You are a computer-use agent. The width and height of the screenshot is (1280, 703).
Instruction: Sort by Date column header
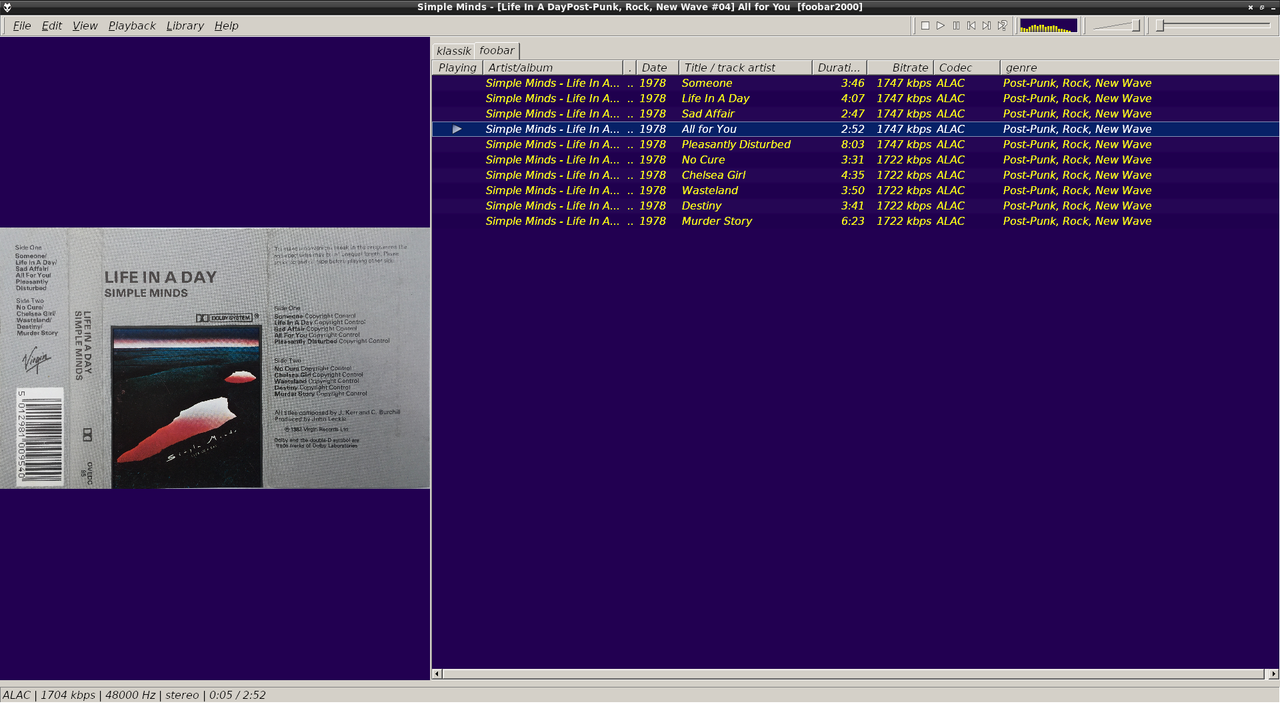pyautogui.click(x=657, y=67)
